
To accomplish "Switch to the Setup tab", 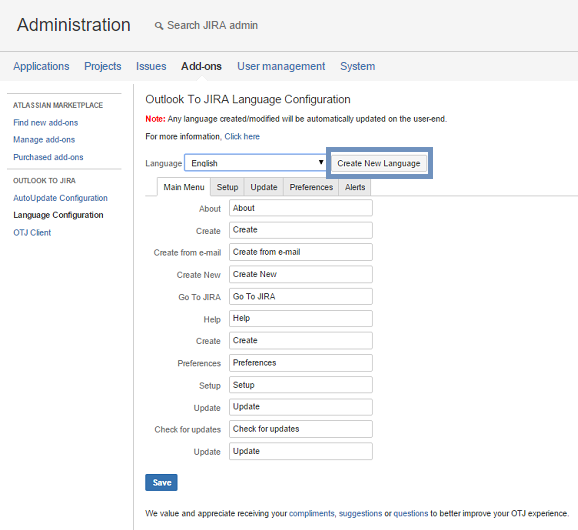I will (227, 187).
